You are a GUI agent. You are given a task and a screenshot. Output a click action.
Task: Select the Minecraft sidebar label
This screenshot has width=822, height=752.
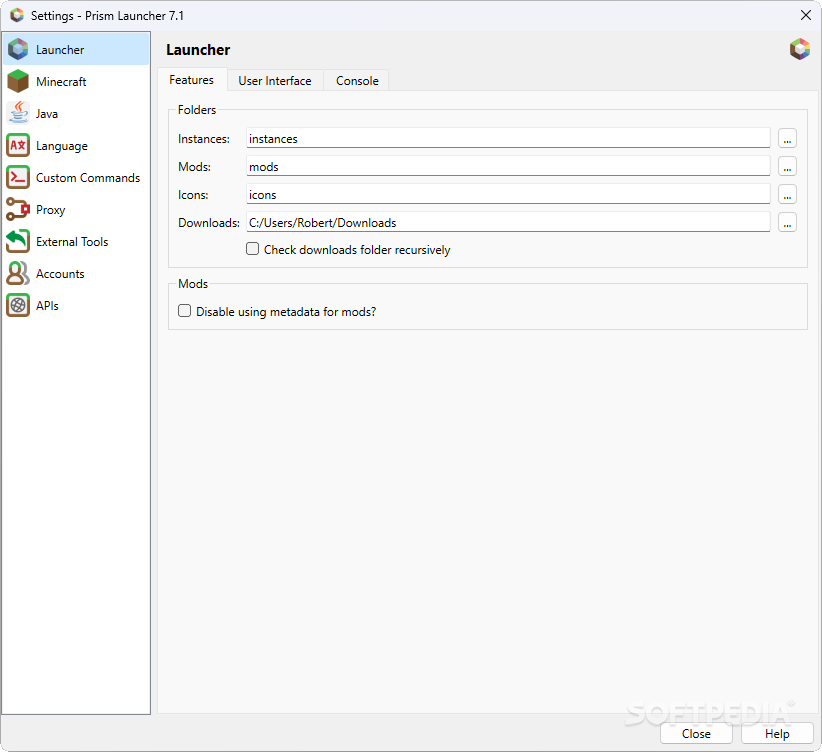coord(61,82)
